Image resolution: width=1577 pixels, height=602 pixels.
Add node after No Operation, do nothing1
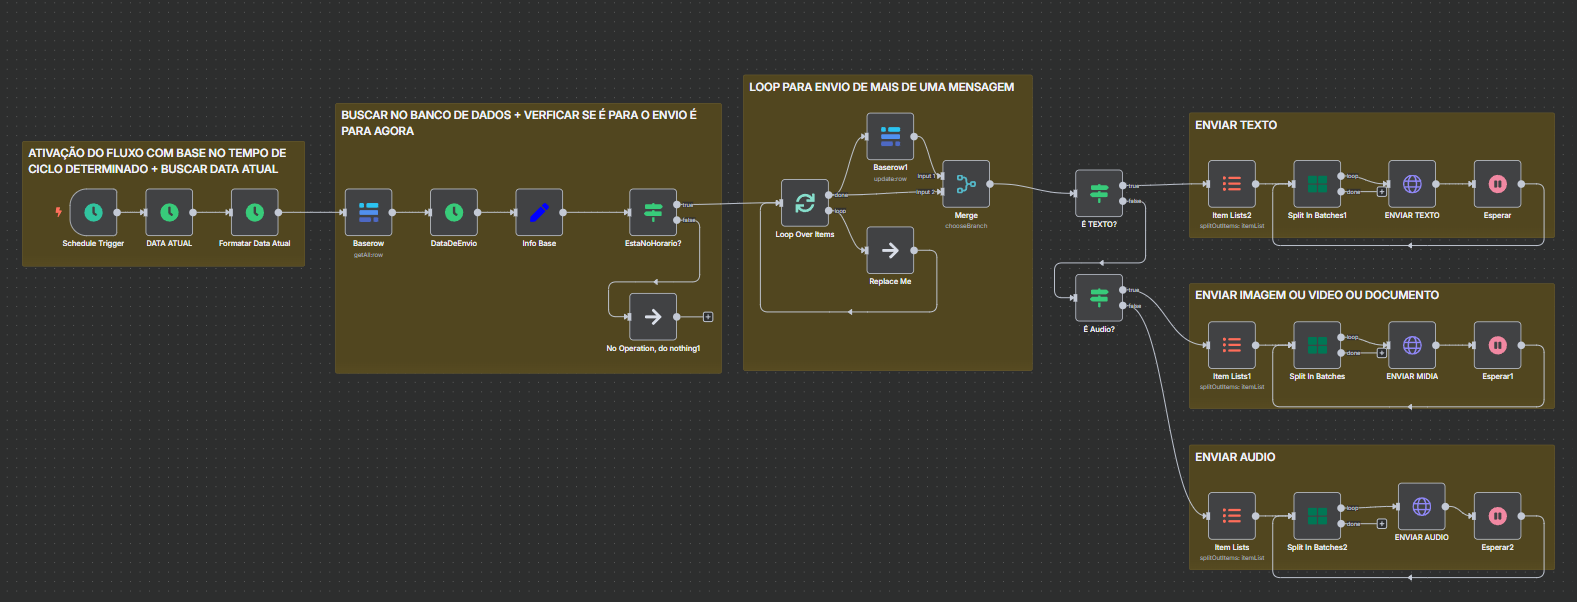(708, 317)
